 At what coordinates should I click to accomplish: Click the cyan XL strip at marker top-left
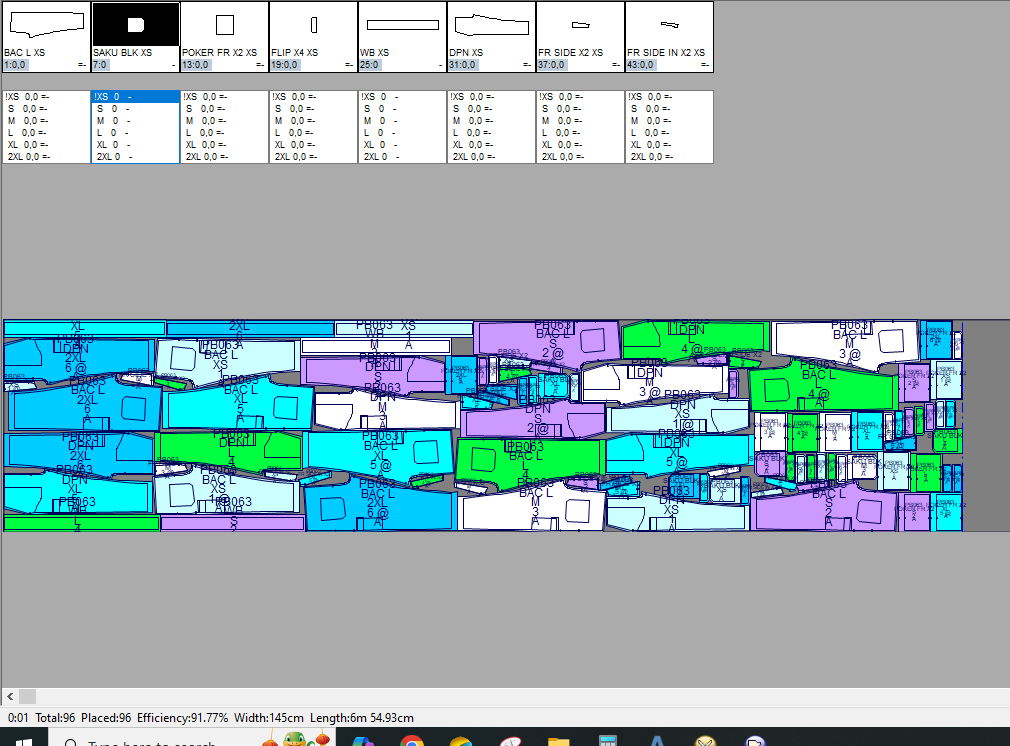click(84, 328)
